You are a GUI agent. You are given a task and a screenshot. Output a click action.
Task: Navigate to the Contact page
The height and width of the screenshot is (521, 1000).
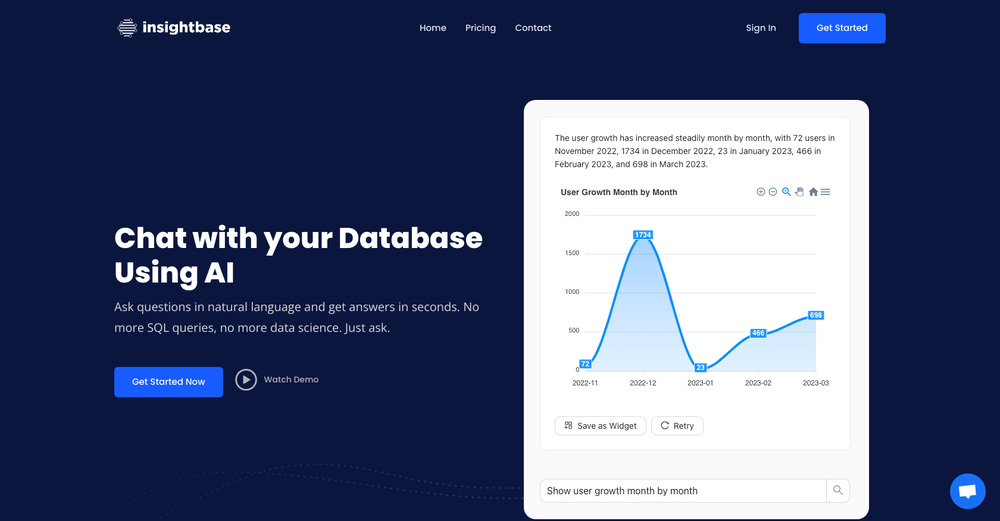tap(533, 28)
